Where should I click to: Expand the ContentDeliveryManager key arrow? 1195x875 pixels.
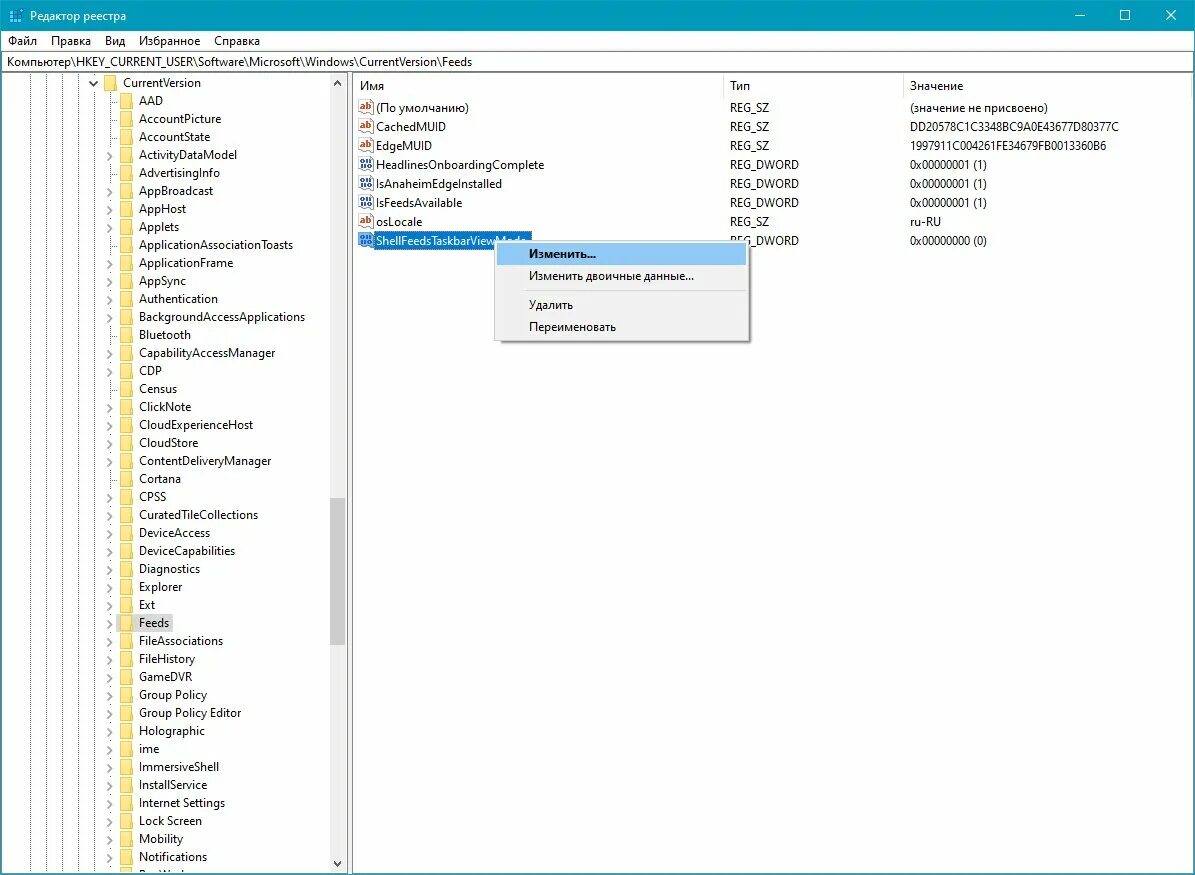[x=109, y=461]
